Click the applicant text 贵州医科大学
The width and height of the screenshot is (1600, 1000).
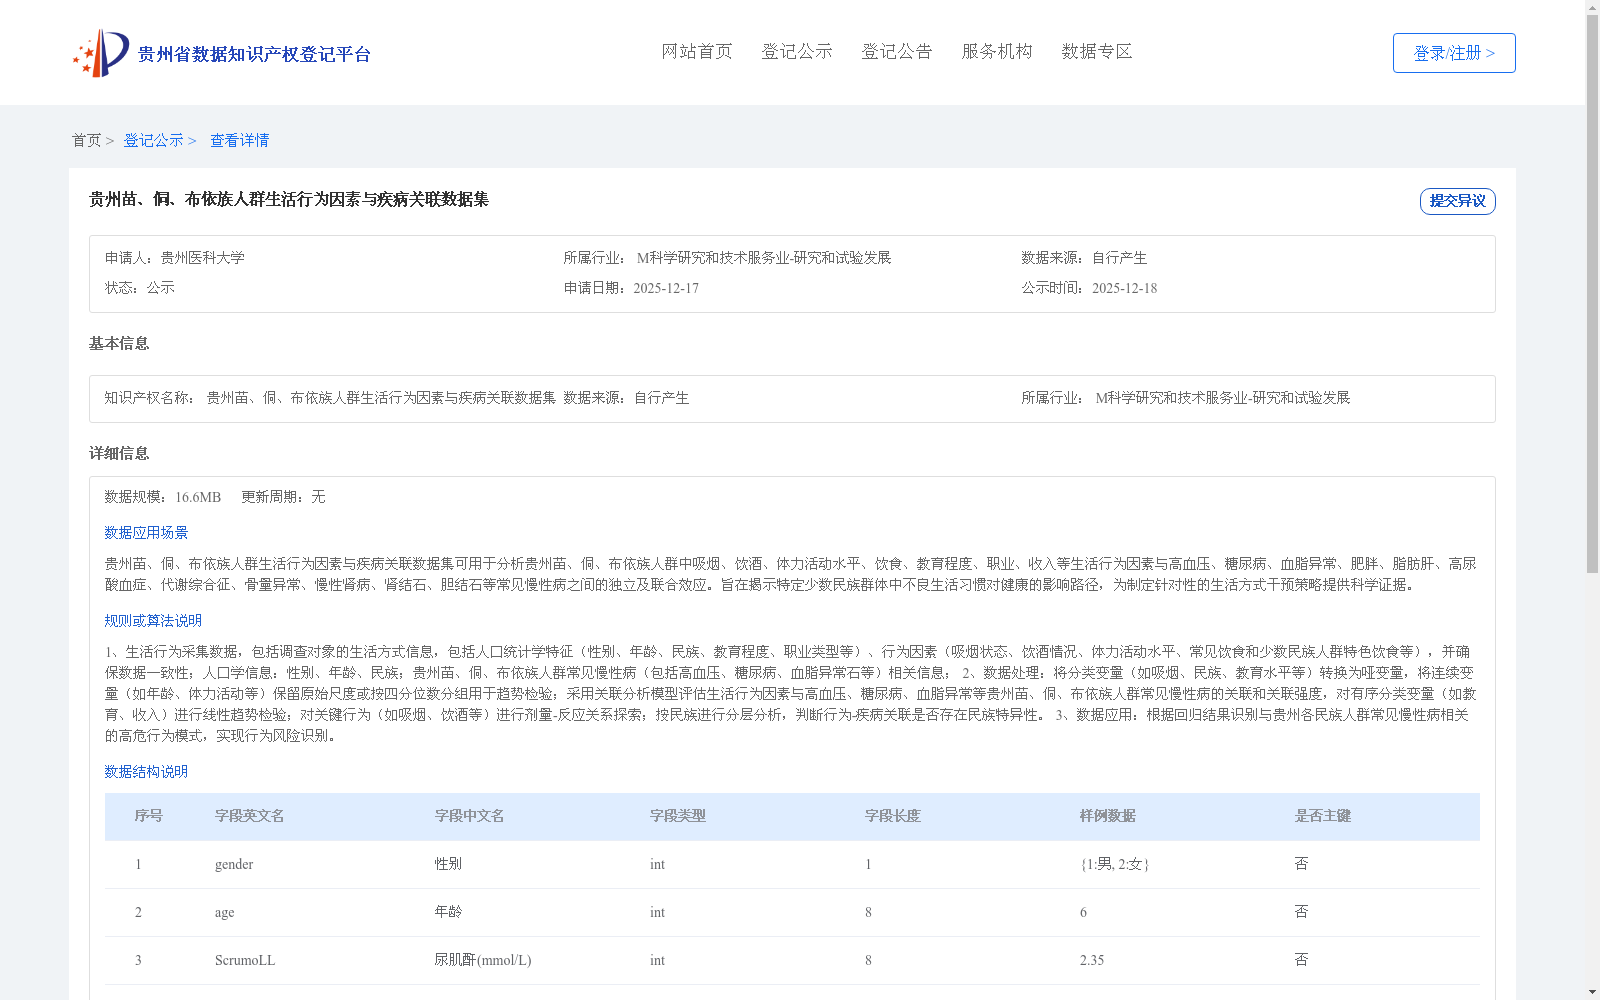click(202, 258)
